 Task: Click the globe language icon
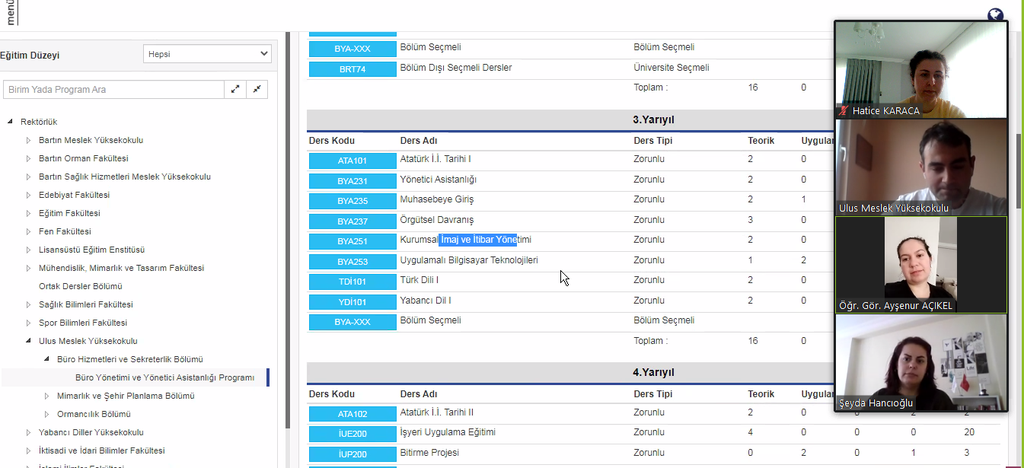(x=995, y=15)
